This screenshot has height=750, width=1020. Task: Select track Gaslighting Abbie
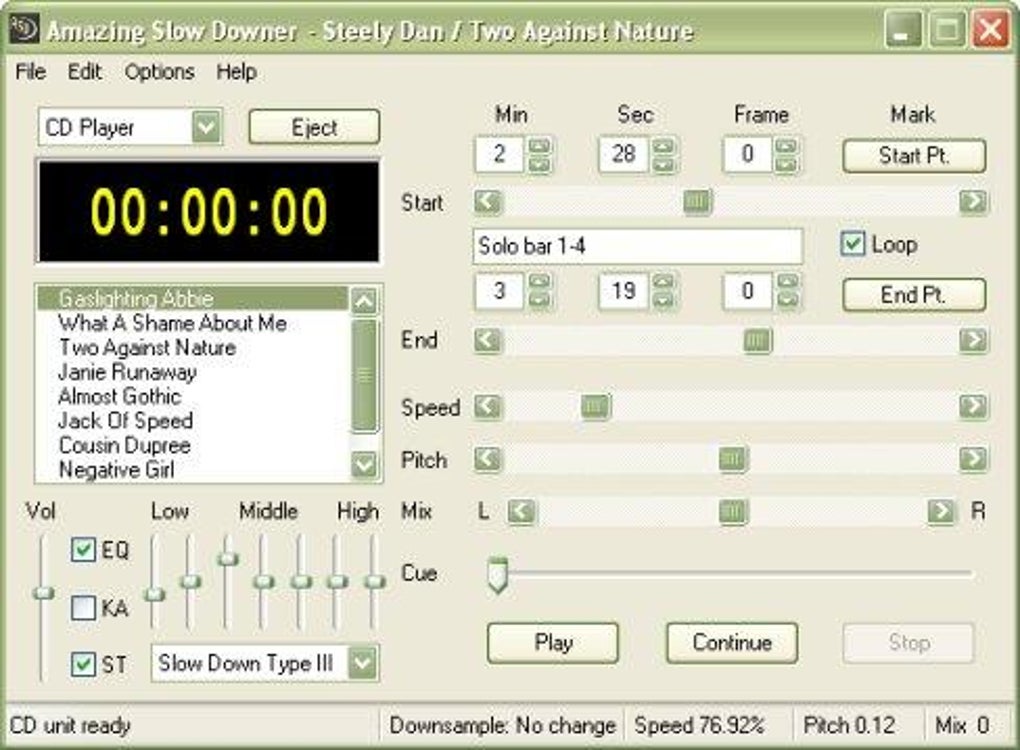coord(193,299)
